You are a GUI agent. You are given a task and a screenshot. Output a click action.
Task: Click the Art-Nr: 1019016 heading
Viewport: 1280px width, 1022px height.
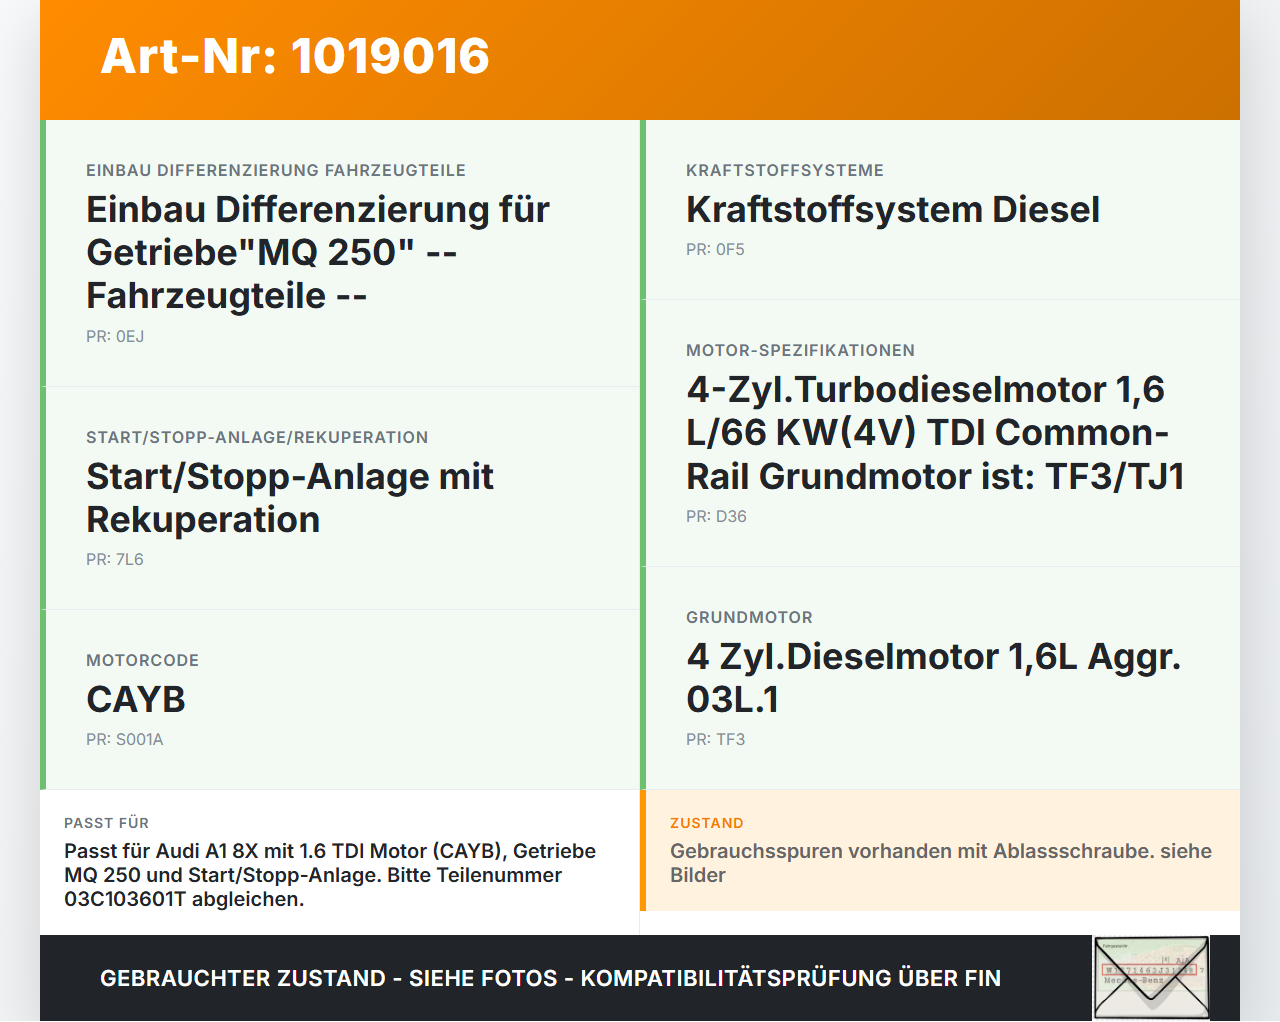(x=295, y=56)
